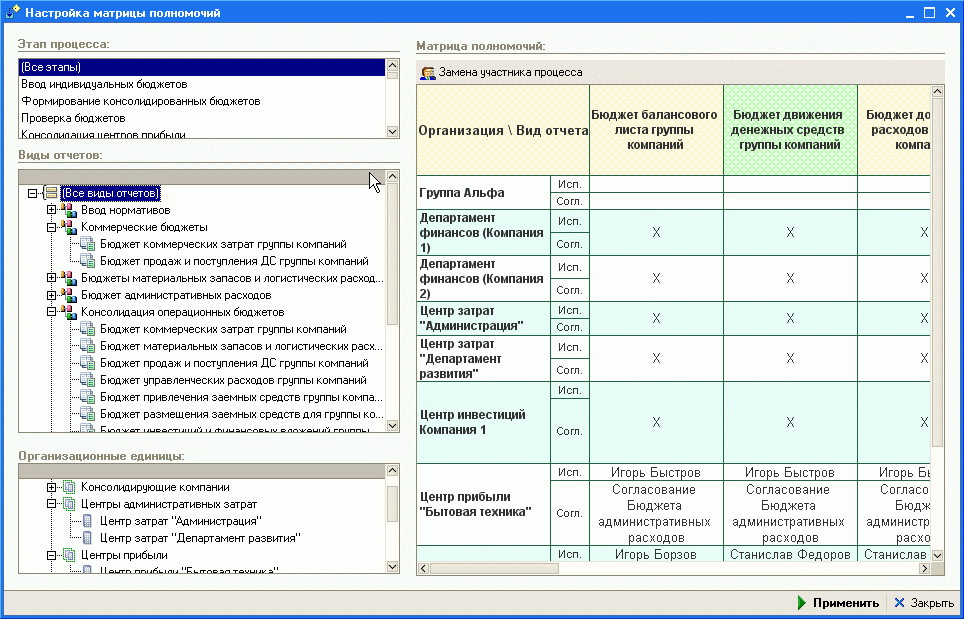Click the Применить button
The width and height of the screenshot is (964, 619).
pos(837,602)
